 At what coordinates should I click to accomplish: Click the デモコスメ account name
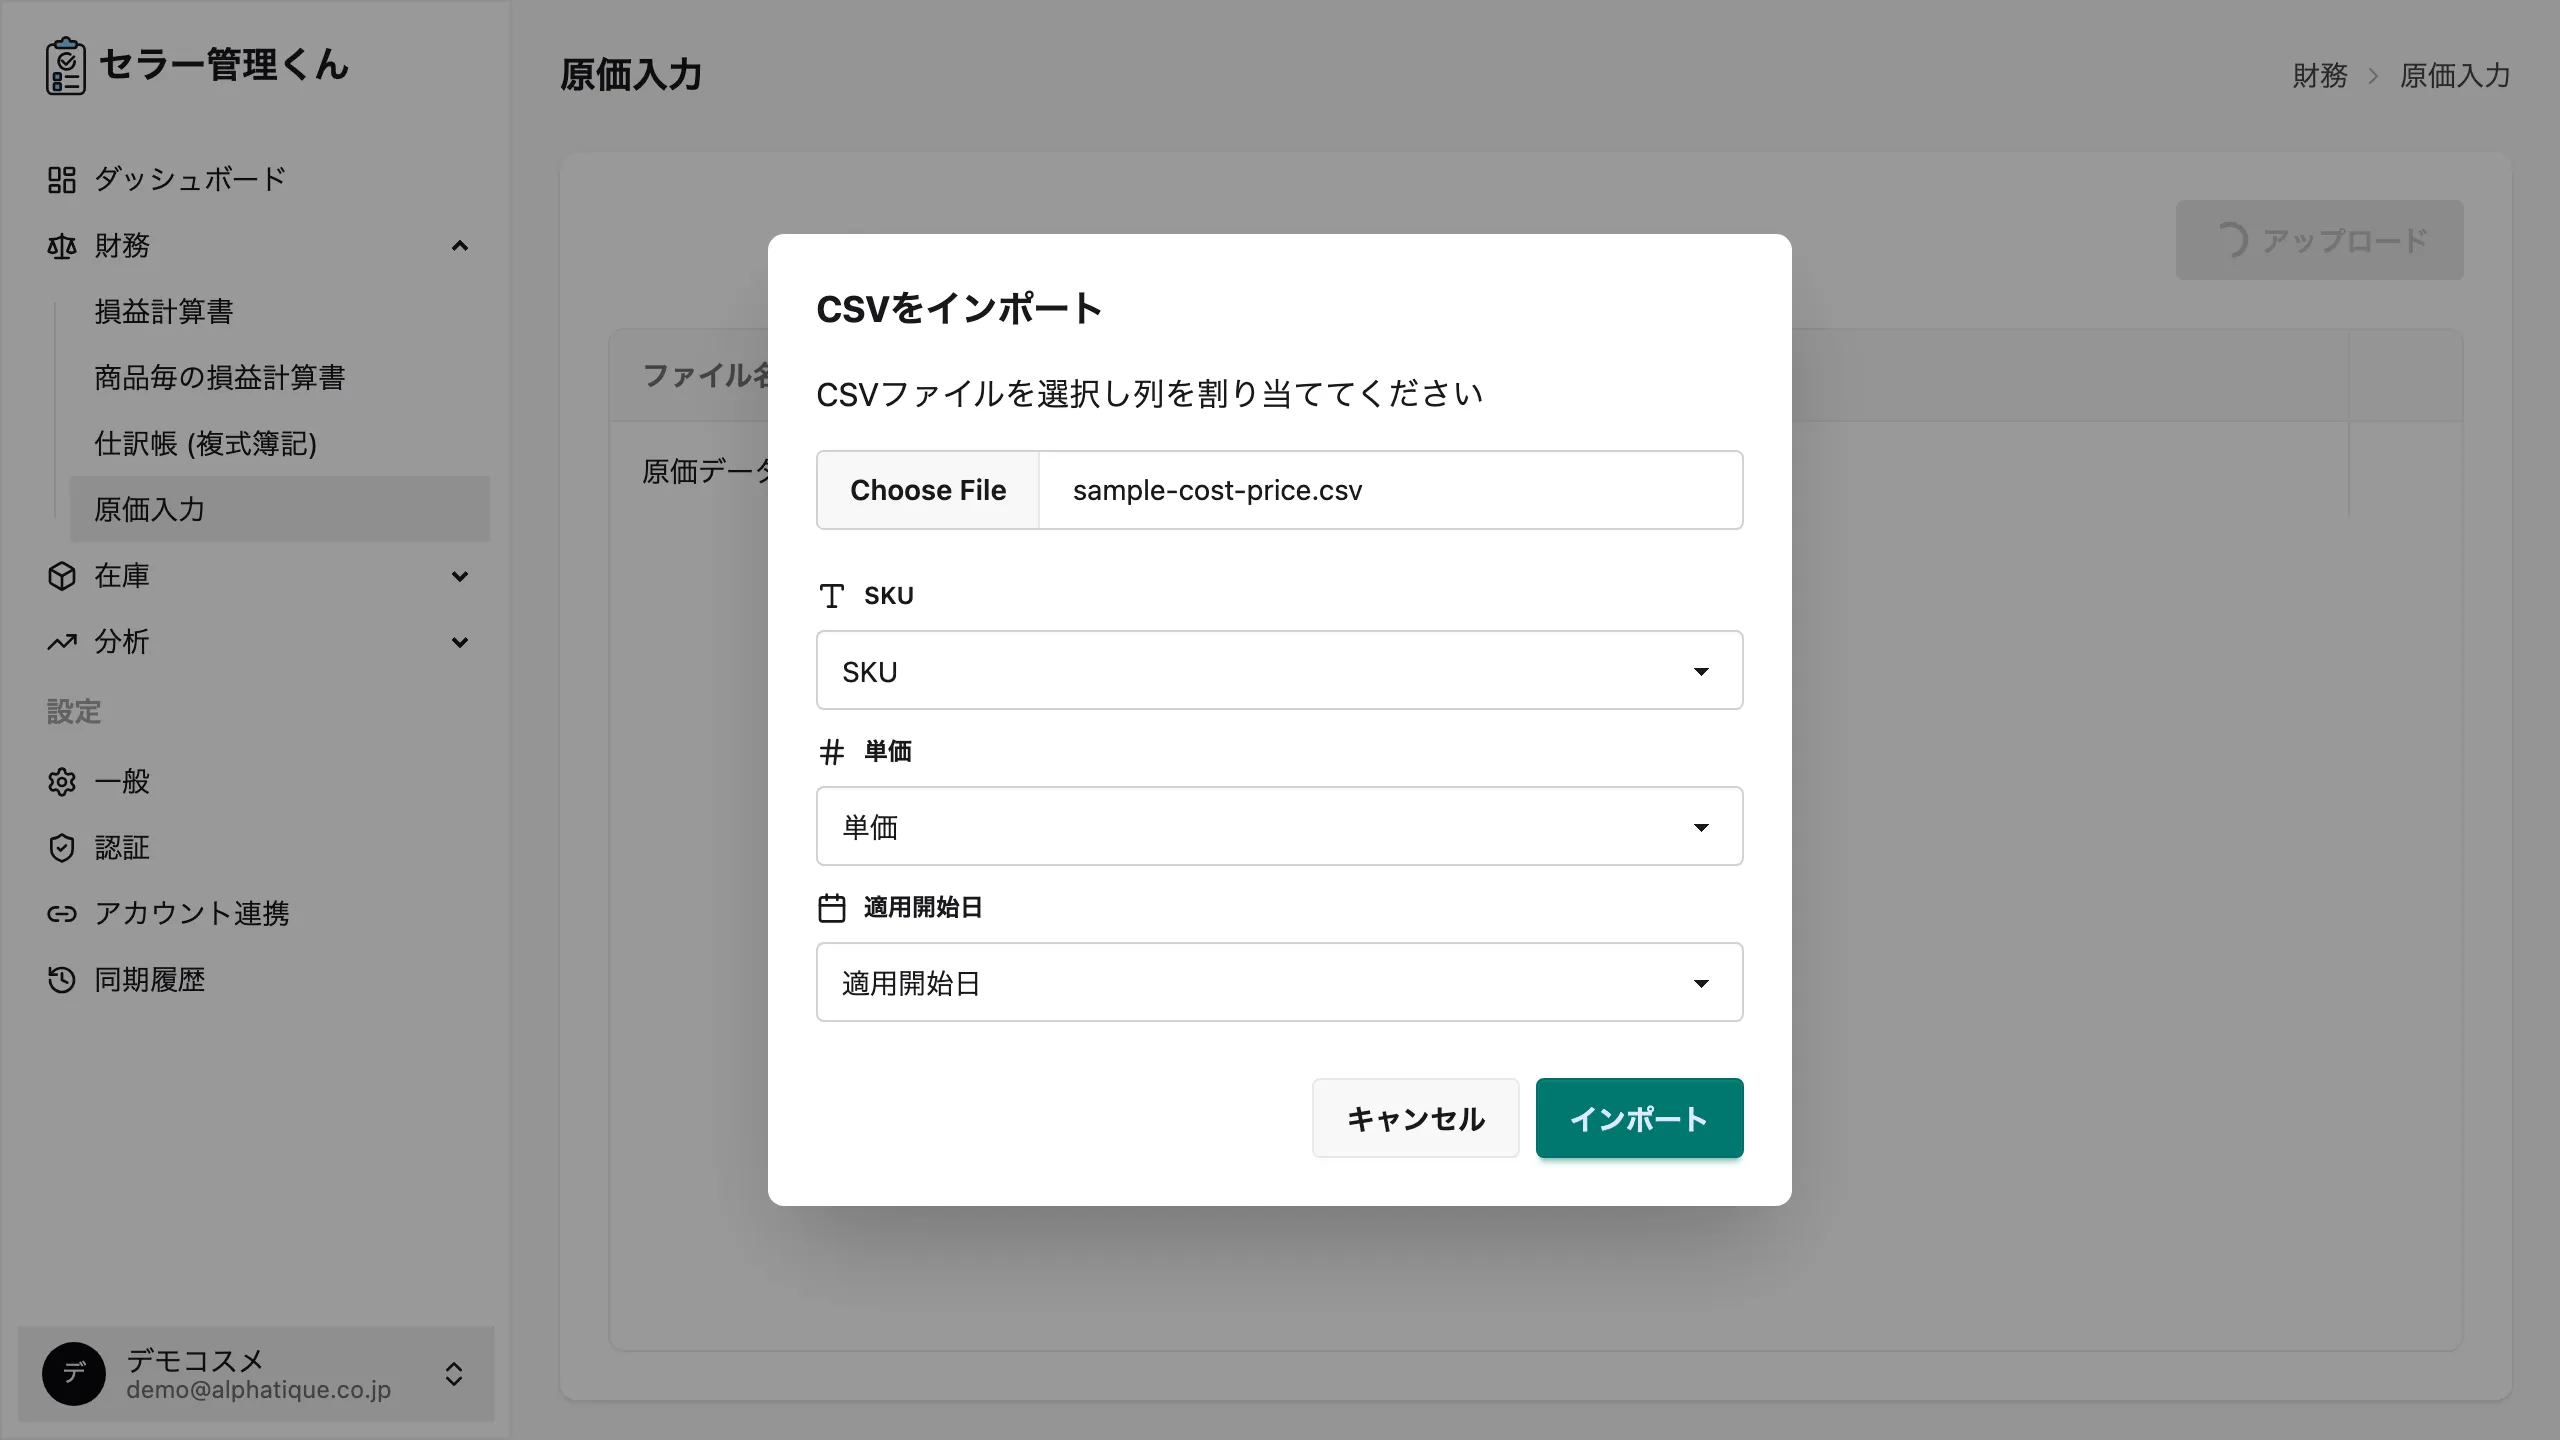coord(195,1360)
